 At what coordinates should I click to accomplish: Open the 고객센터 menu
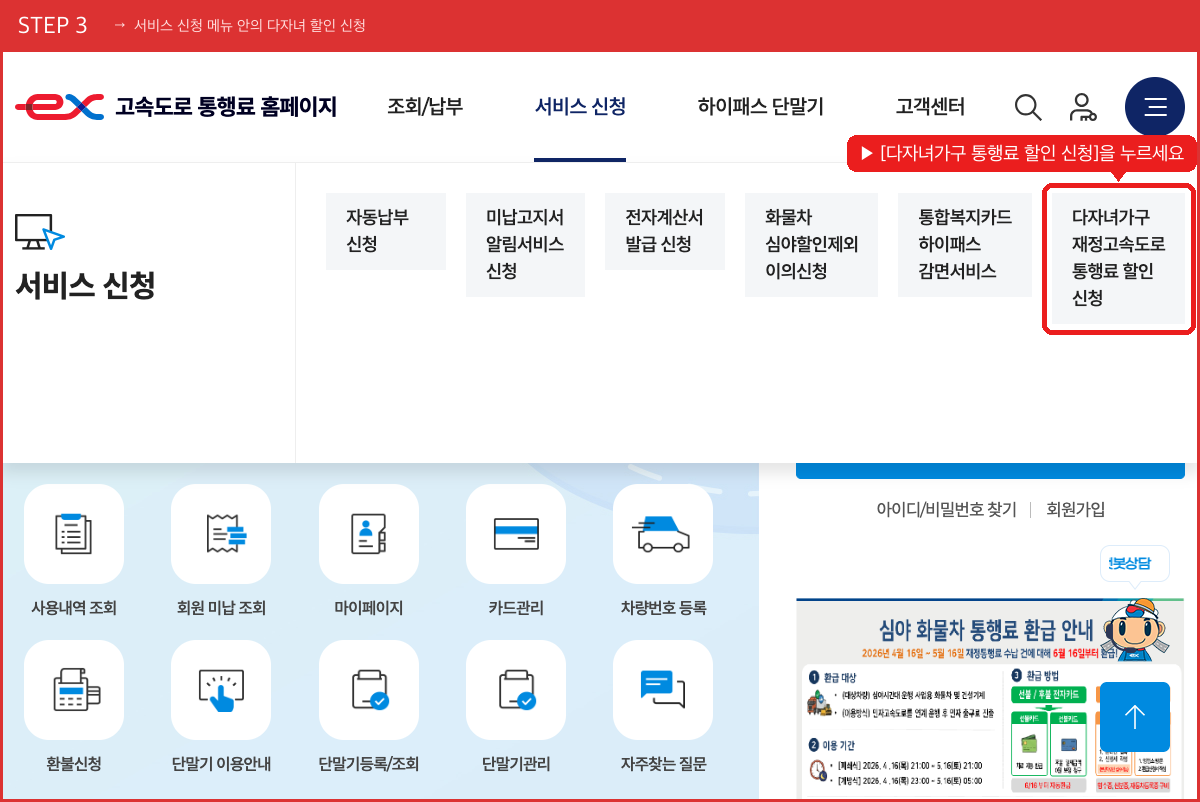930,107
